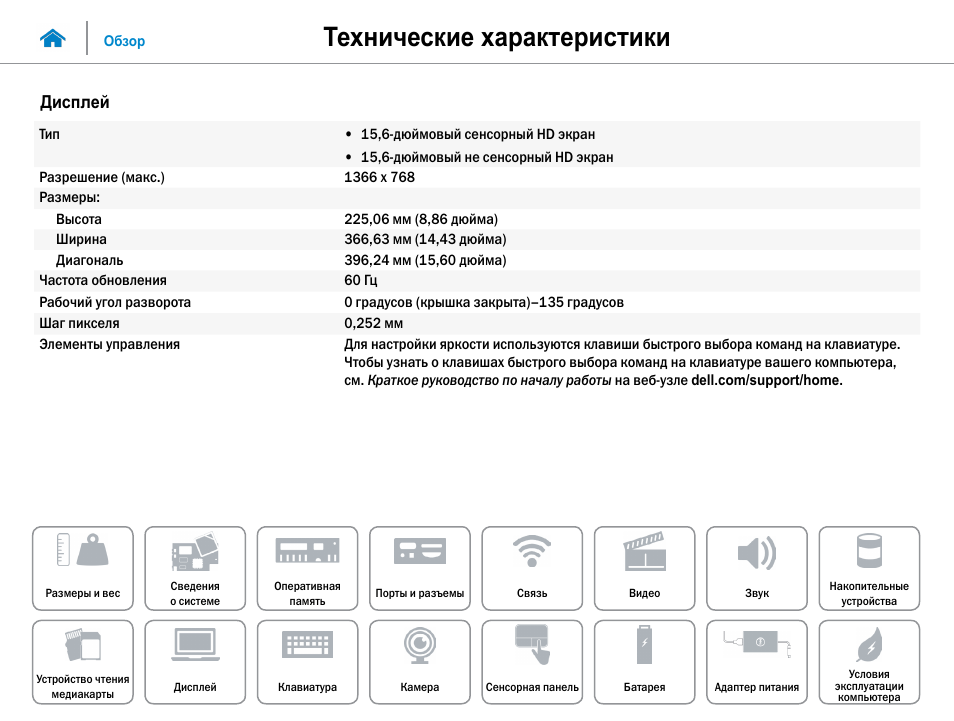Select the Сведения о системе icon
954x721 pixels.
tap(195, 568)
